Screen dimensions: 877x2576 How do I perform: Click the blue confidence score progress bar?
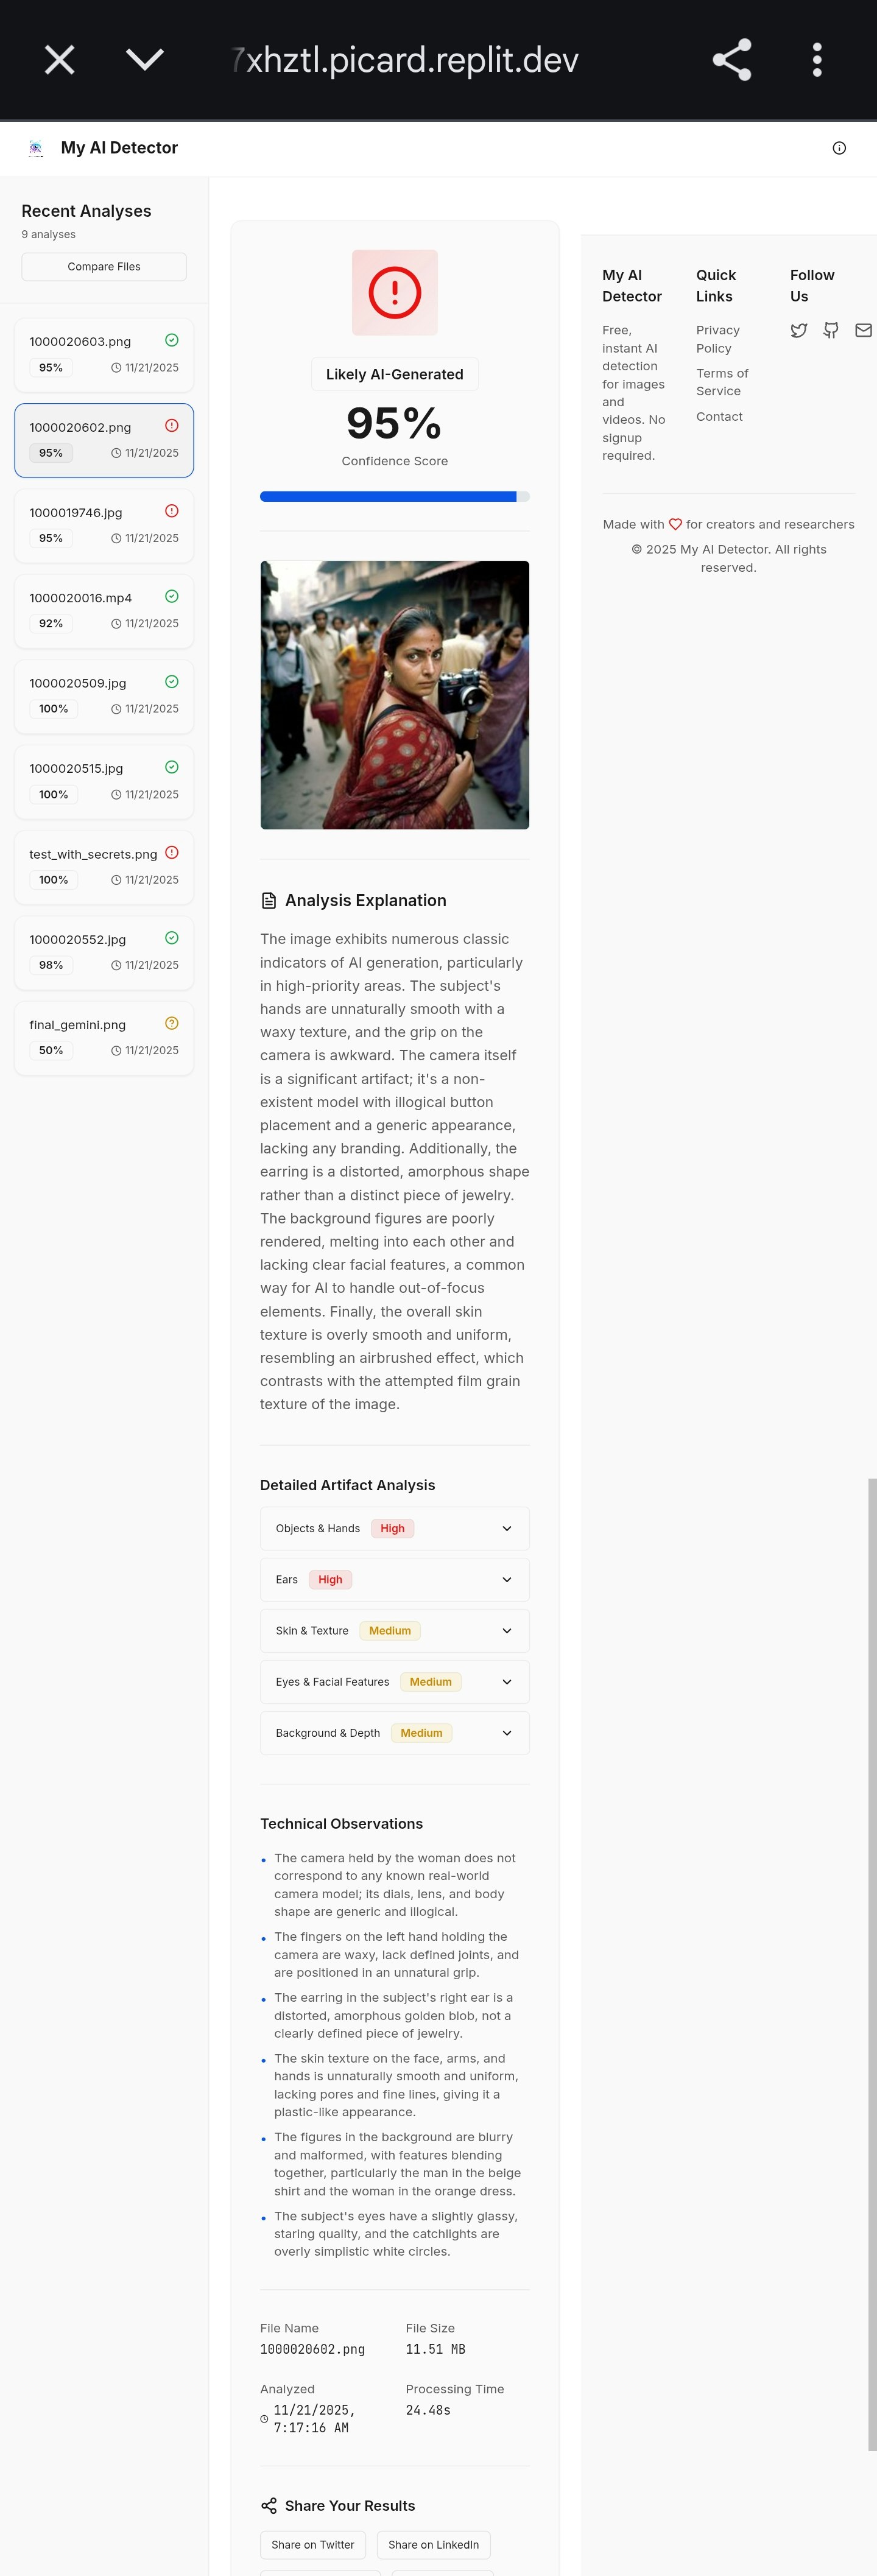click(x=394, y=496)
